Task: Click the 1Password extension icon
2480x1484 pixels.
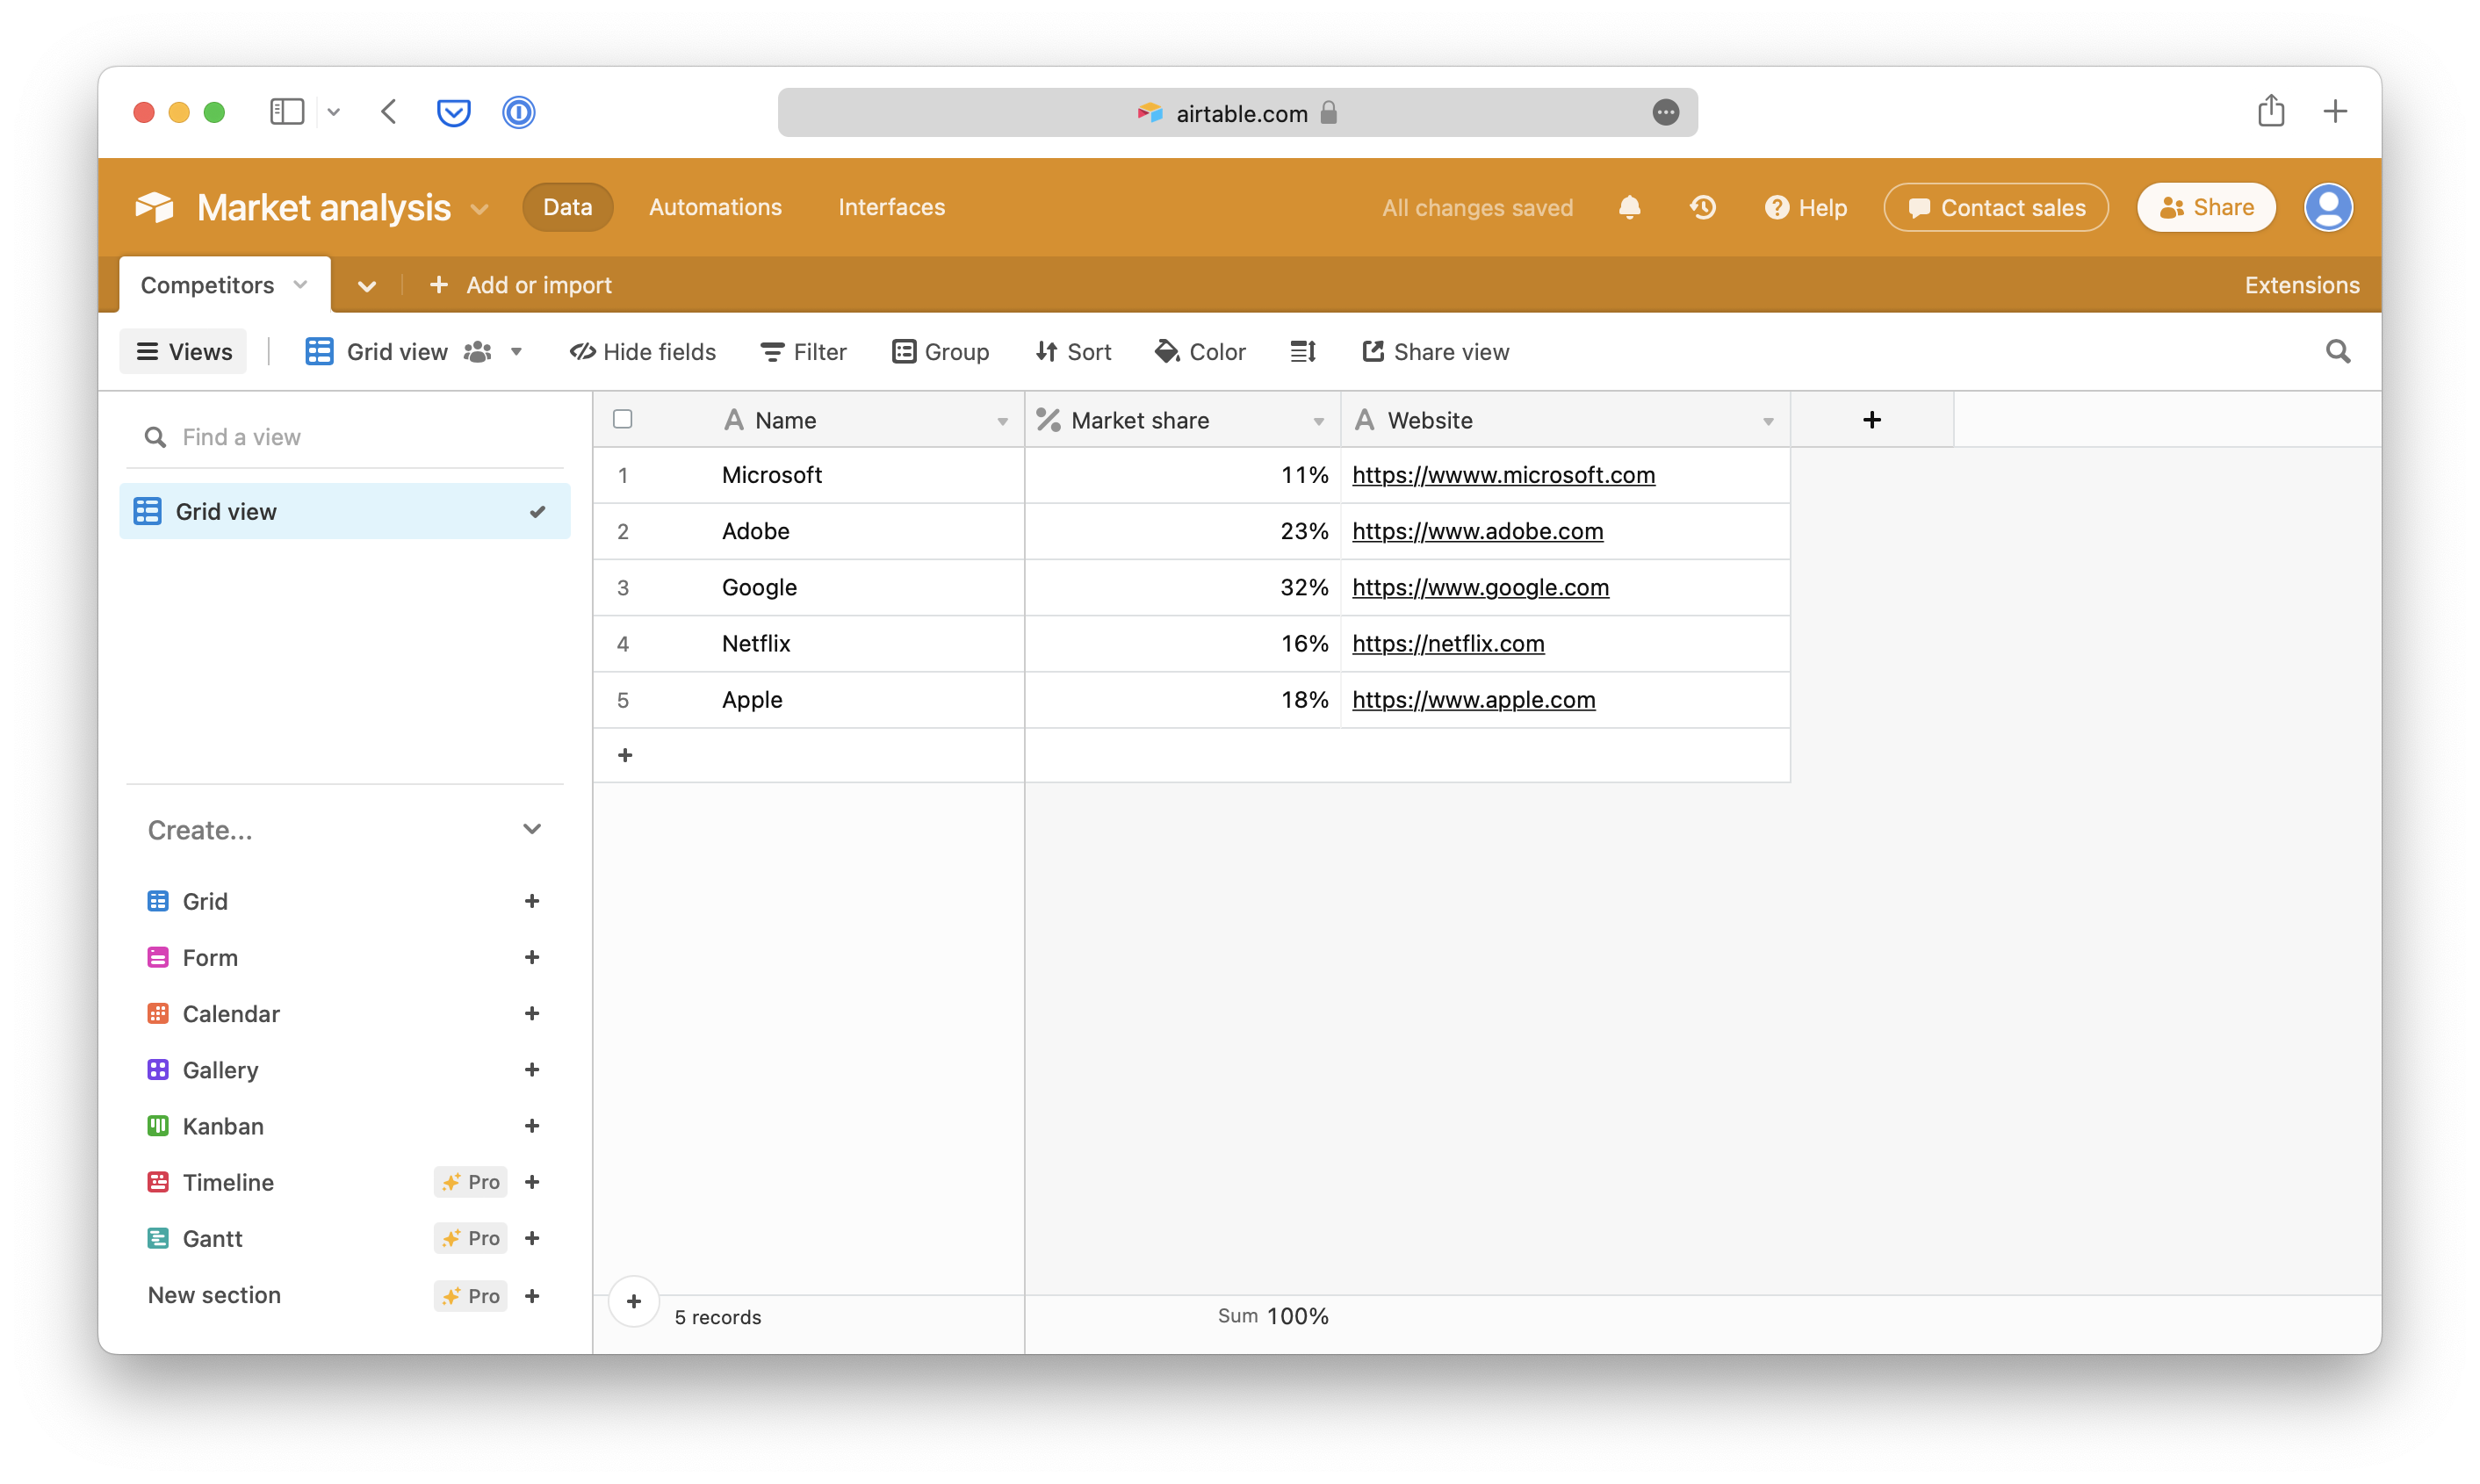Action: [x=519, y=112]
